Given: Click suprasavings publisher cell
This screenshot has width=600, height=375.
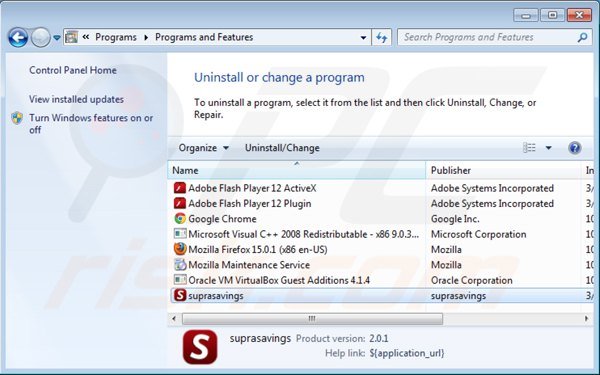Looking at the screenshot, I should [458, 296].
